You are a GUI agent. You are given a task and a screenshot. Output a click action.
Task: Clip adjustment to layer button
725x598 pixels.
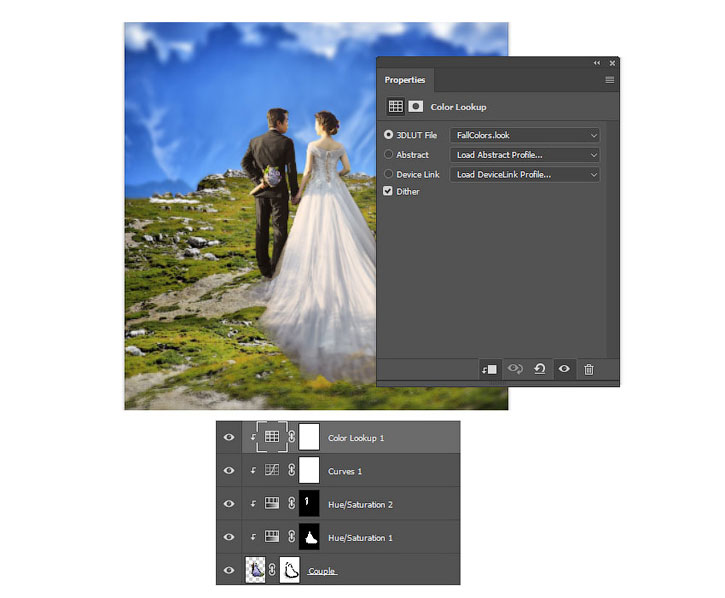[489, 369]
